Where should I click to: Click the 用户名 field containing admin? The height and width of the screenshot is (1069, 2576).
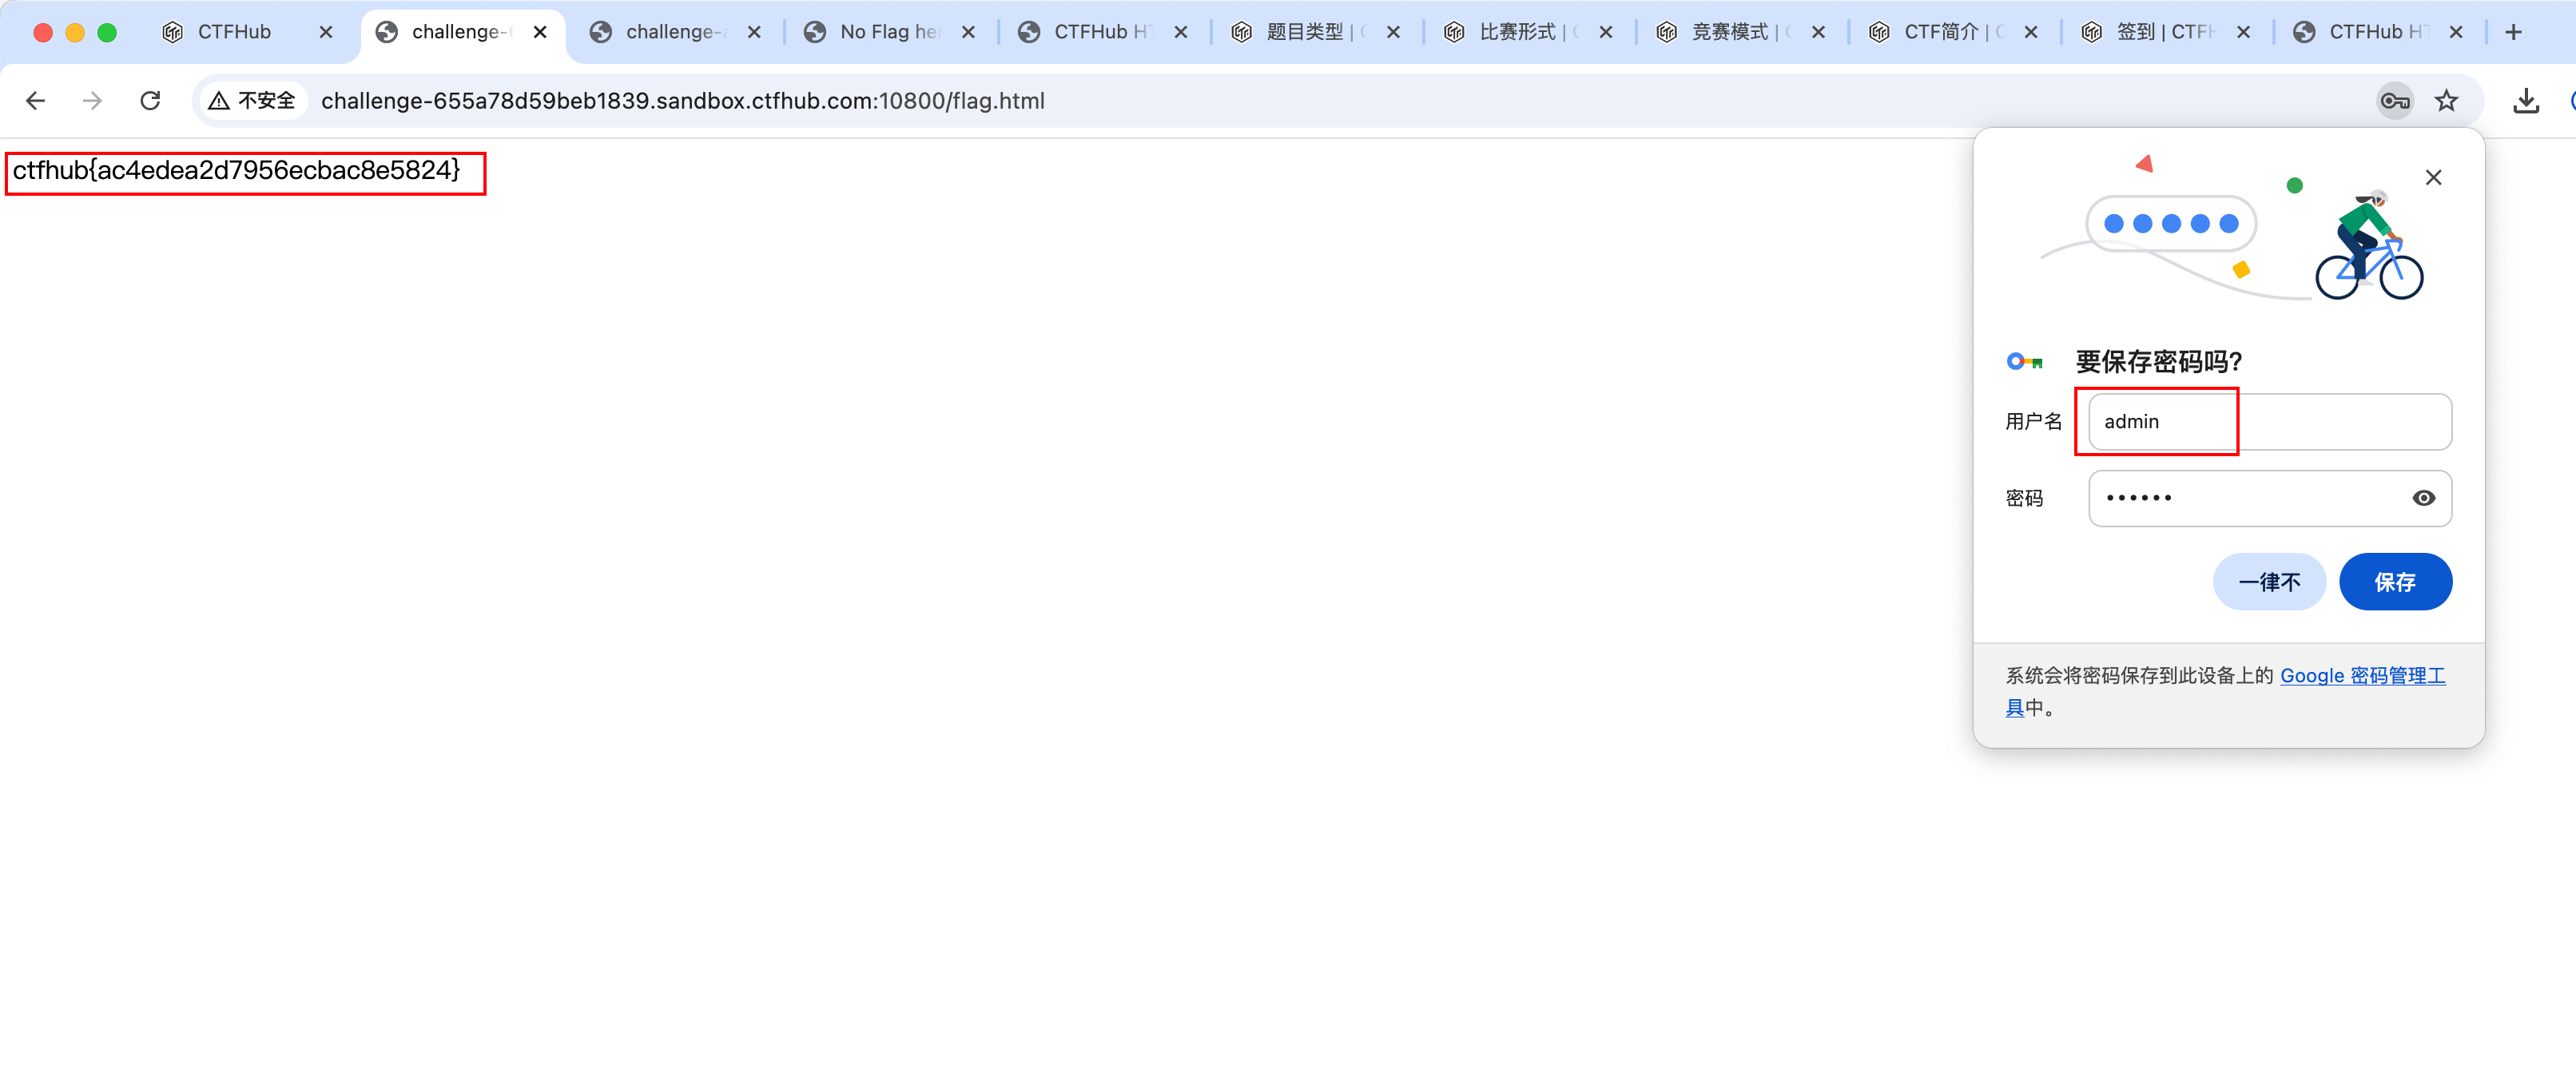2268,422
